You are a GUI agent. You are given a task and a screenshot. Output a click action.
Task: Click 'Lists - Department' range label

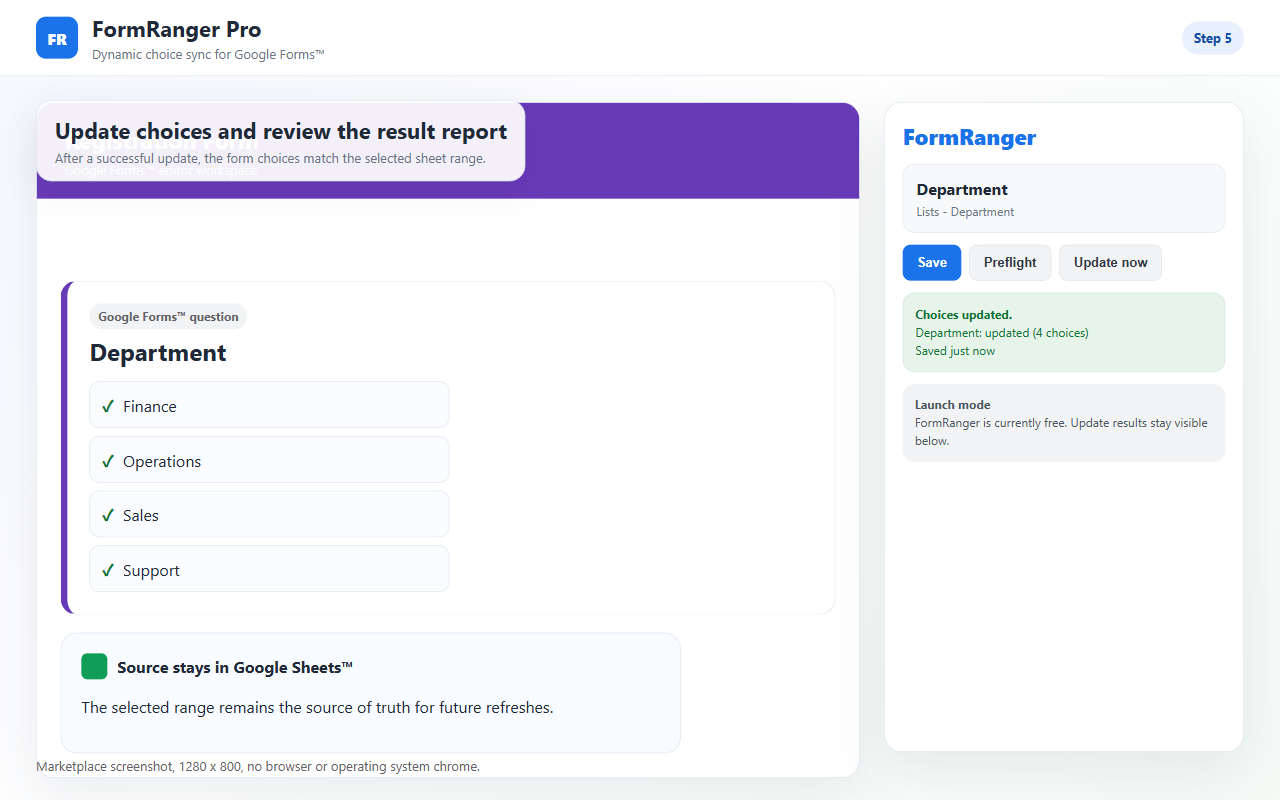coord(965,212)
